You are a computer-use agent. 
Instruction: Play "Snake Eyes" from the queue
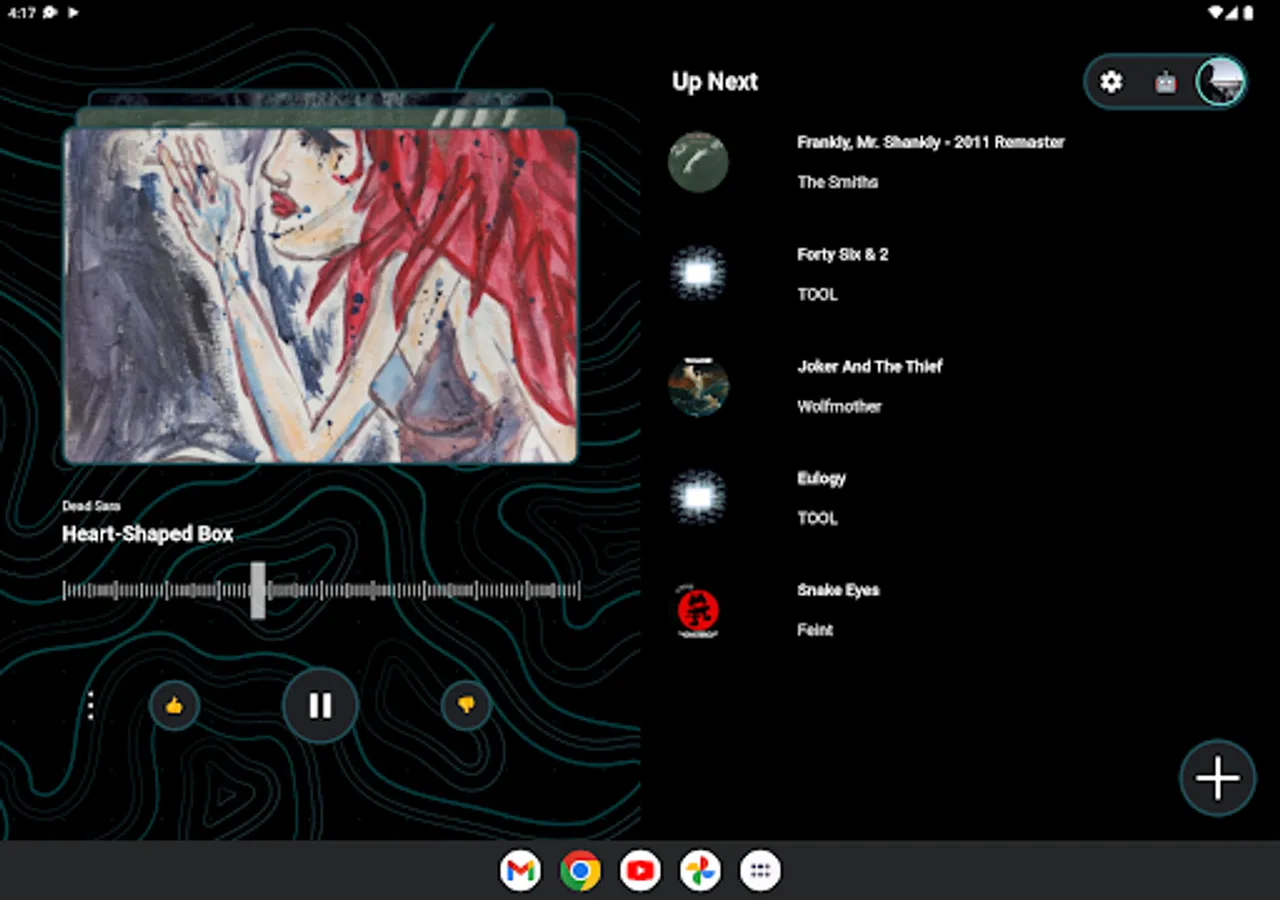839,590
